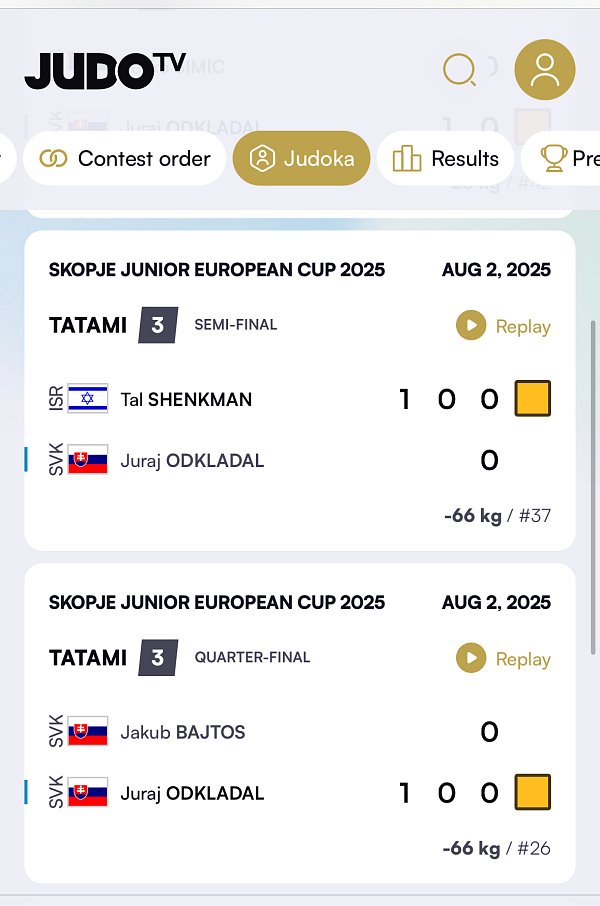Viewport: 600px width, 906px height.
Task: Click yellow card marker on Shenkman's score
Action: (x=532, y=398)
